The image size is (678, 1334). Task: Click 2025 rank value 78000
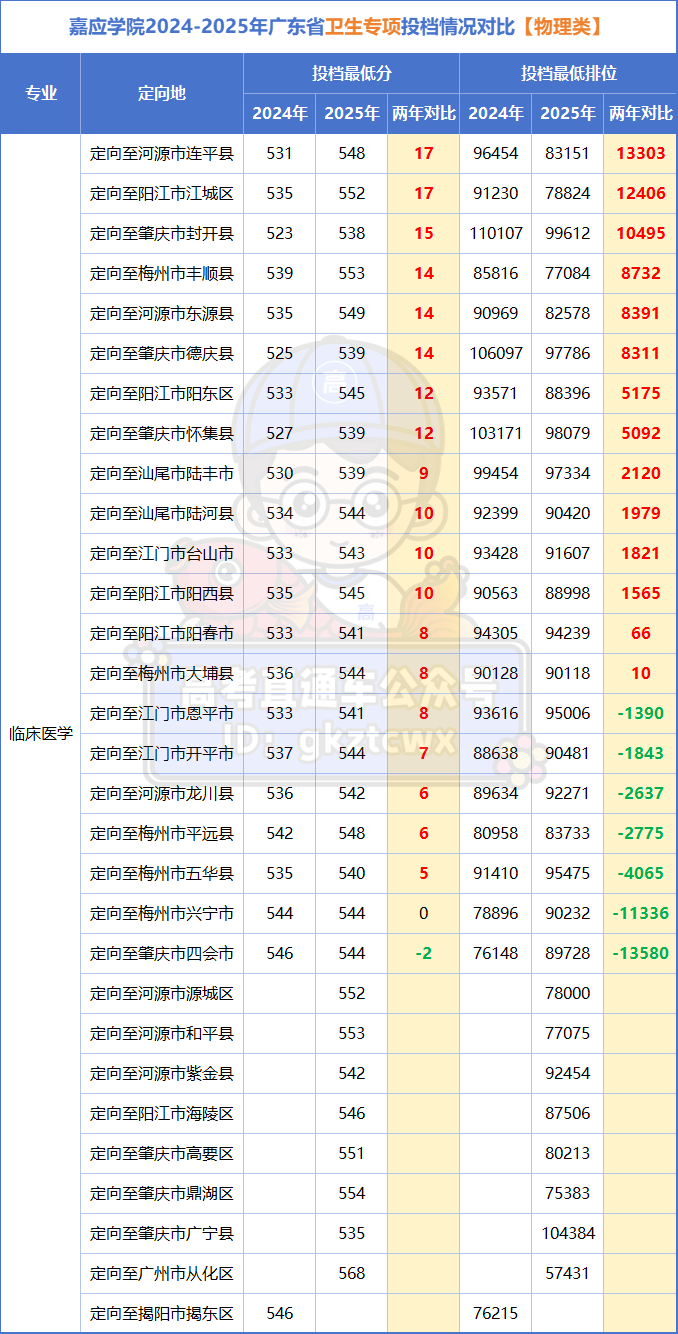568,994
